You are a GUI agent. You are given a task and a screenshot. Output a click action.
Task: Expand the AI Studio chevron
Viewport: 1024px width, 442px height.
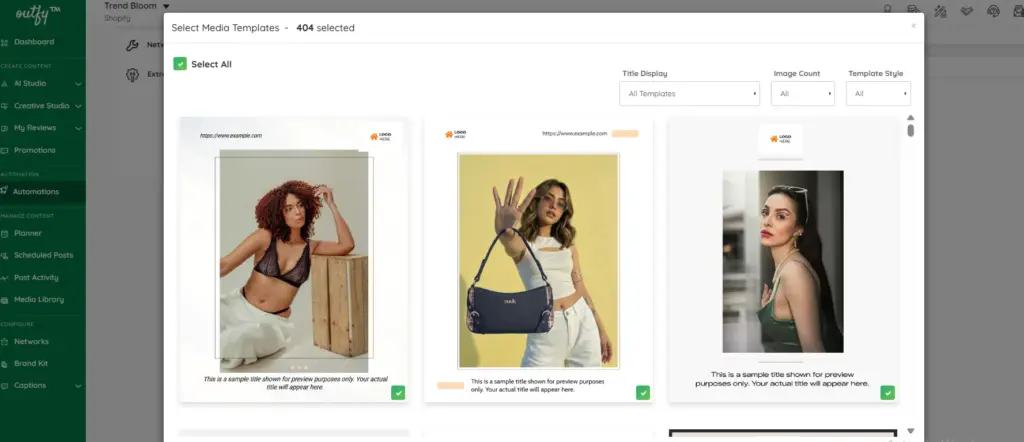(78, 84)
